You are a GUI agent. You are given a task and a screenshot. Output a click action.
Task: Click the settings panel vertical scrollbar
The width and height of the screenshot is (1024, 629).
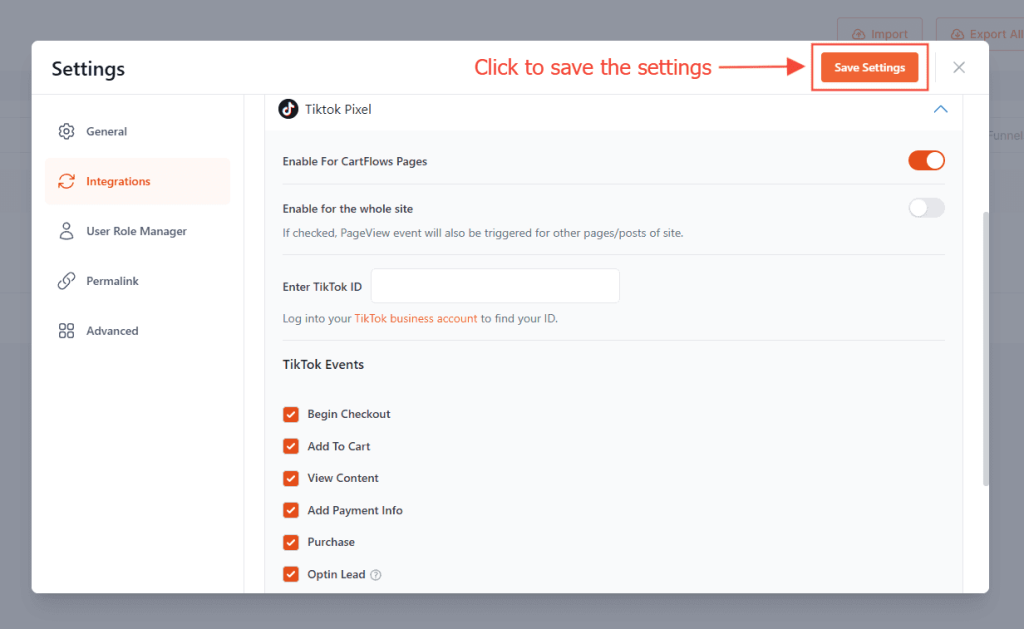[986, 350]
